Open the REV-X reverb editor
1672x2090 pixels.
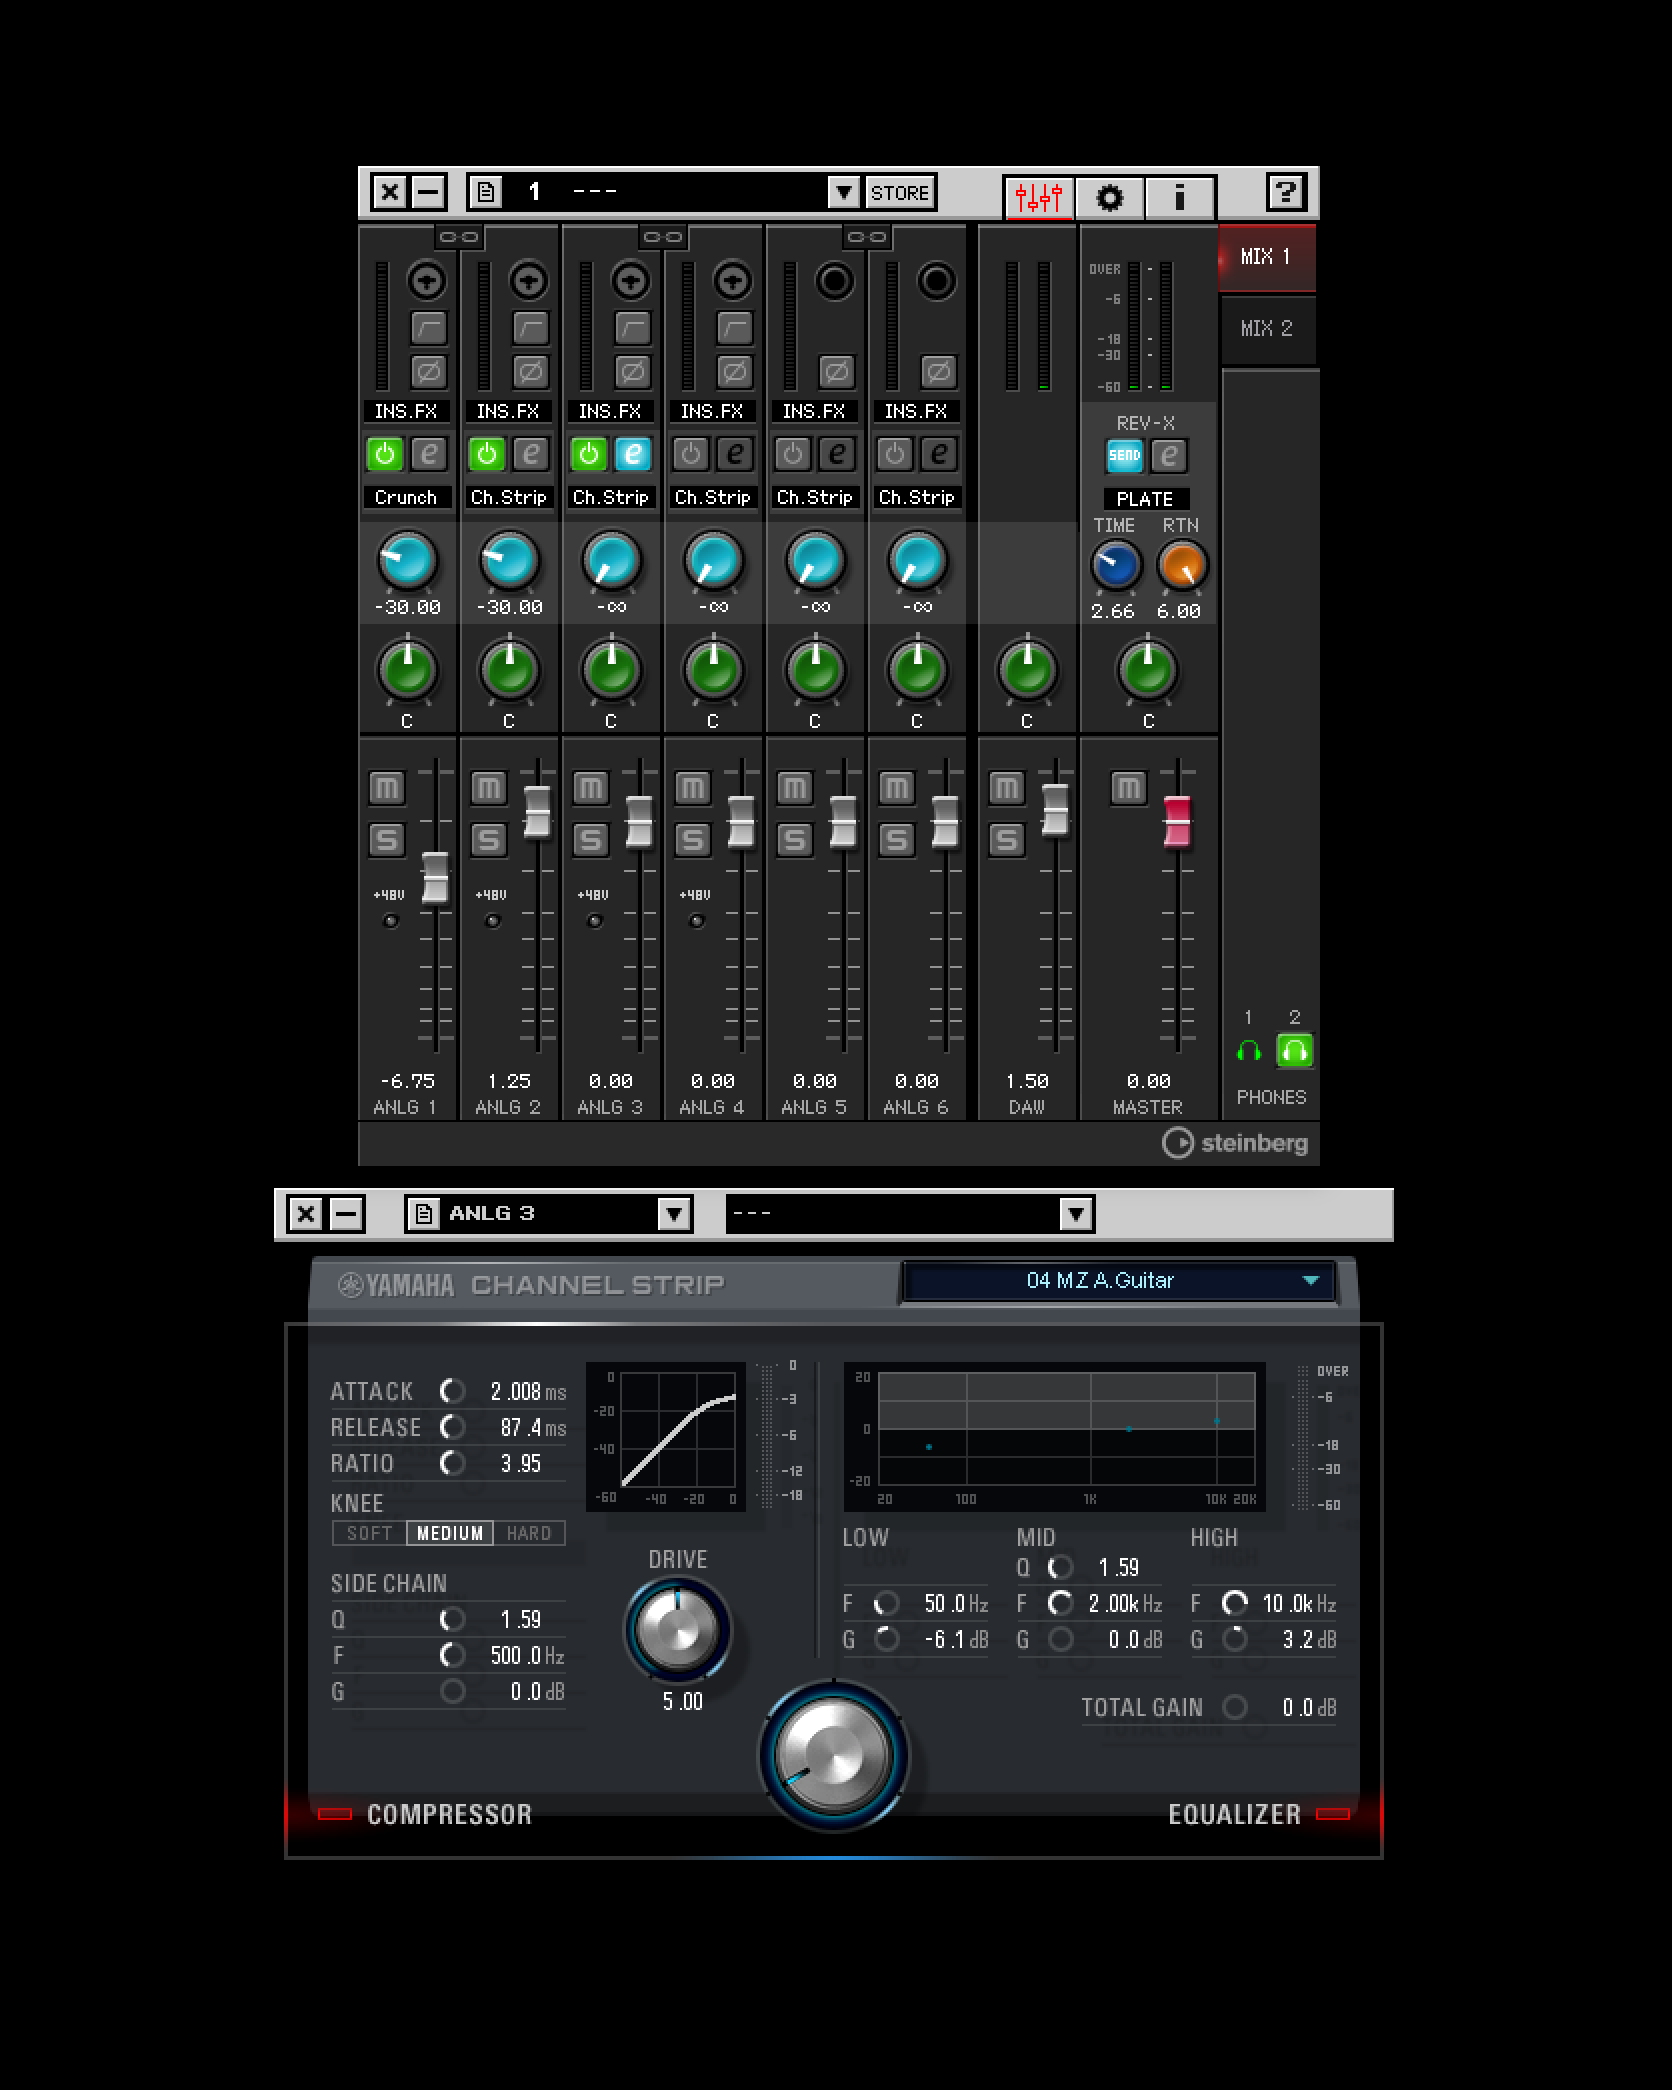point(1169,456)
